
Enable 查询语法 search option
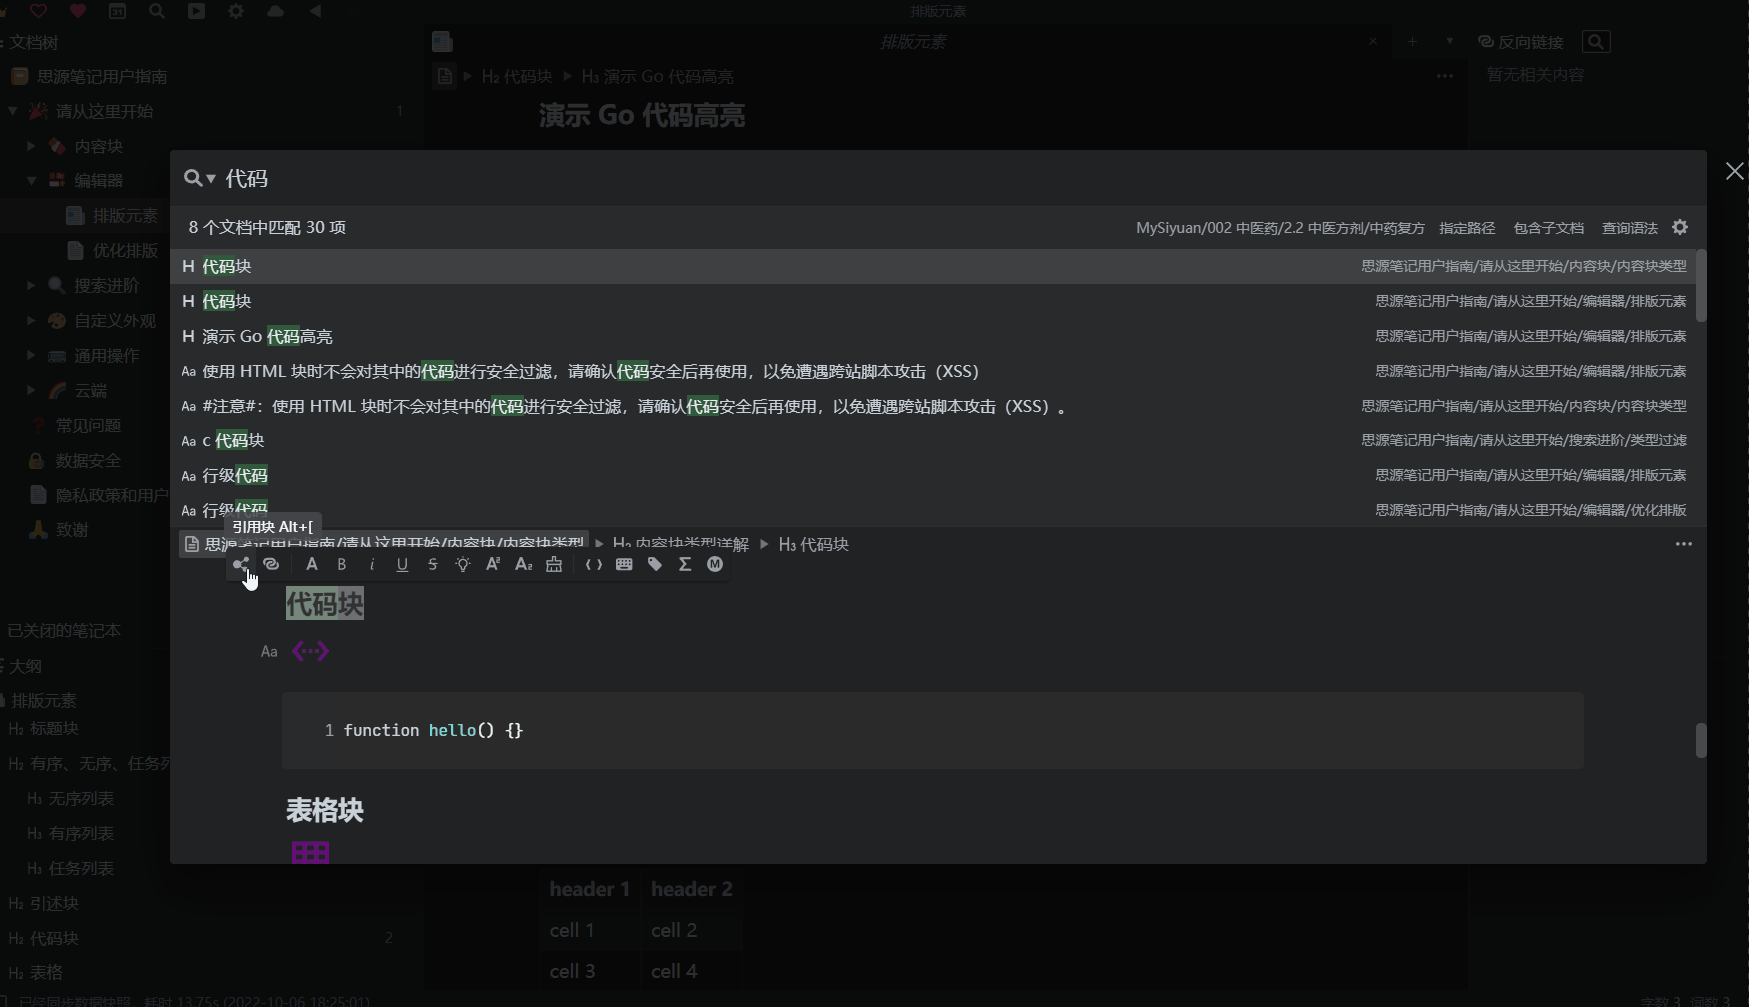click(x=1629, y=227)
